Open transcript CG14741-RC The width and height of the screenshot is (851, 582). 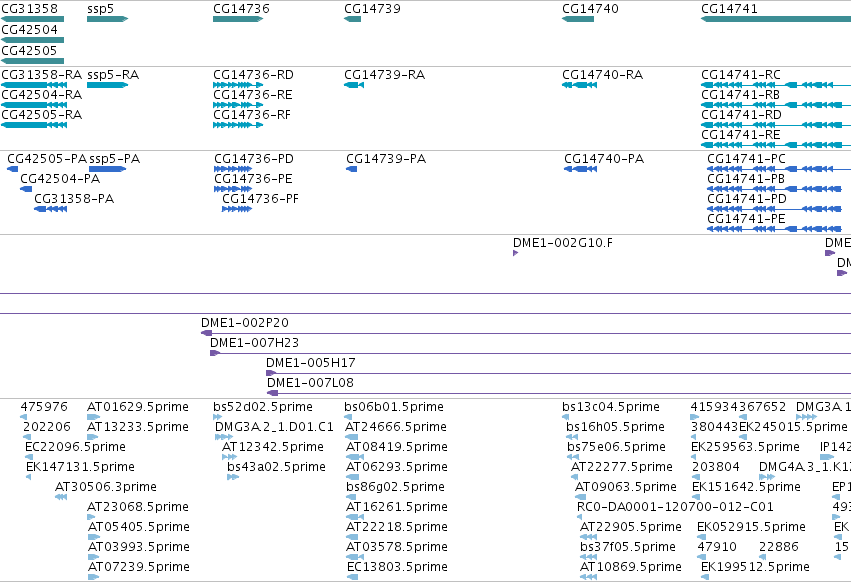coord(776,85)
